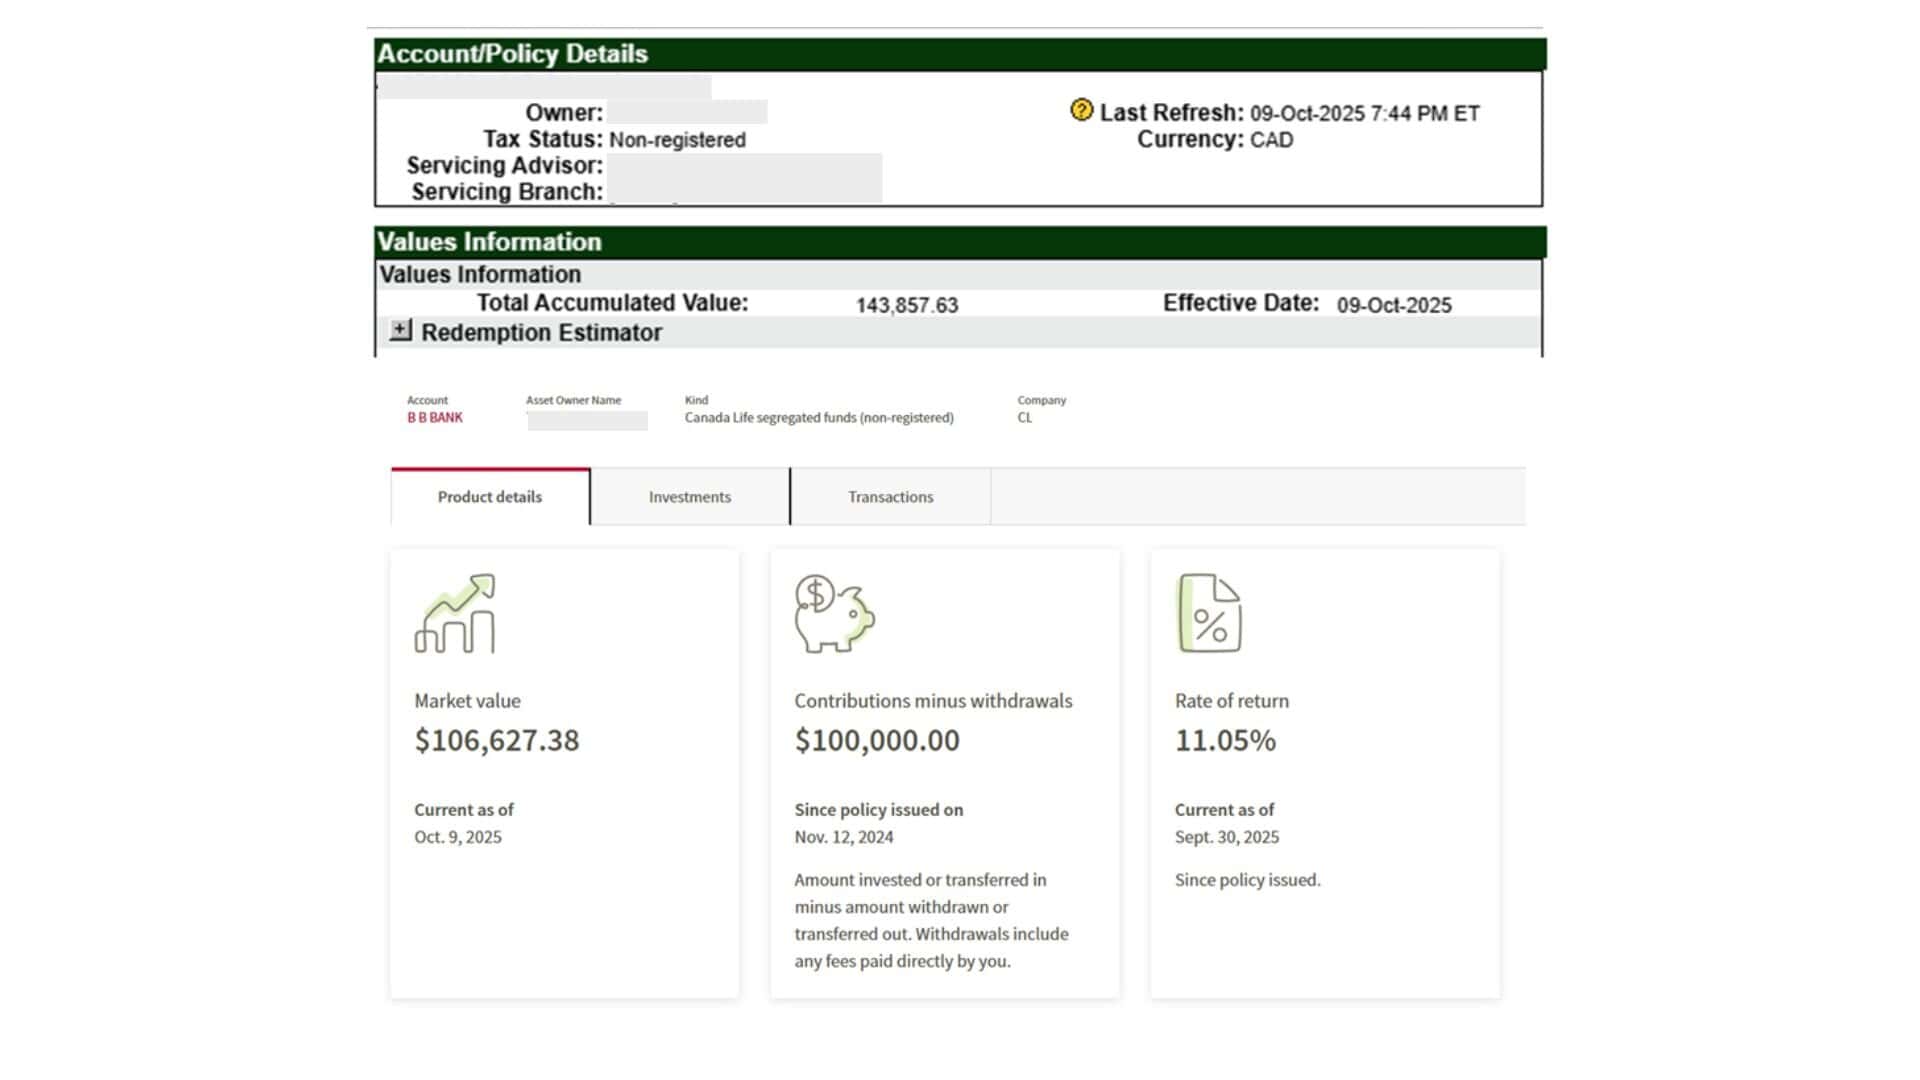Click the Canada Life segregated funds kind text
The height and width of the screenshot is (1080, 1920).
click(x=819, y=418)
